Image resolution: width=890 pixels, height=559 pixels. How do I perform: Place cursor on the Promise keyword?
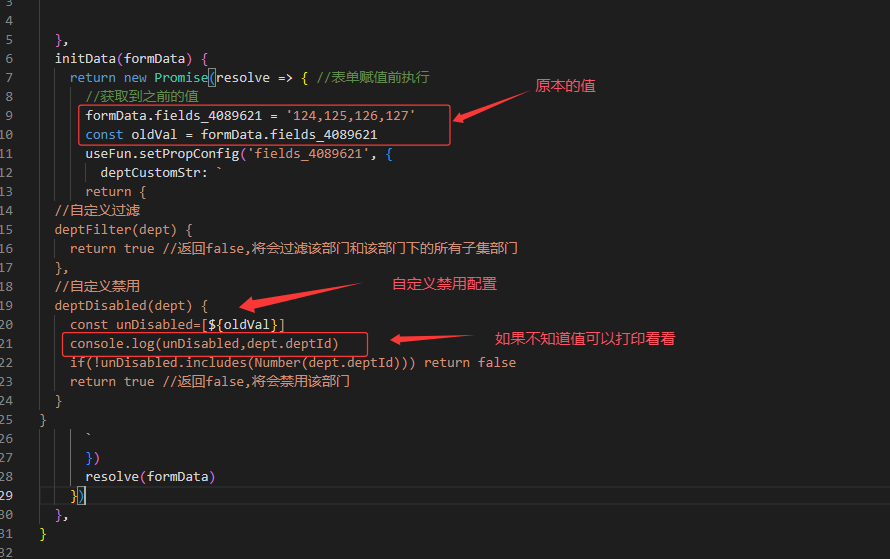click(x=181, y=77)
